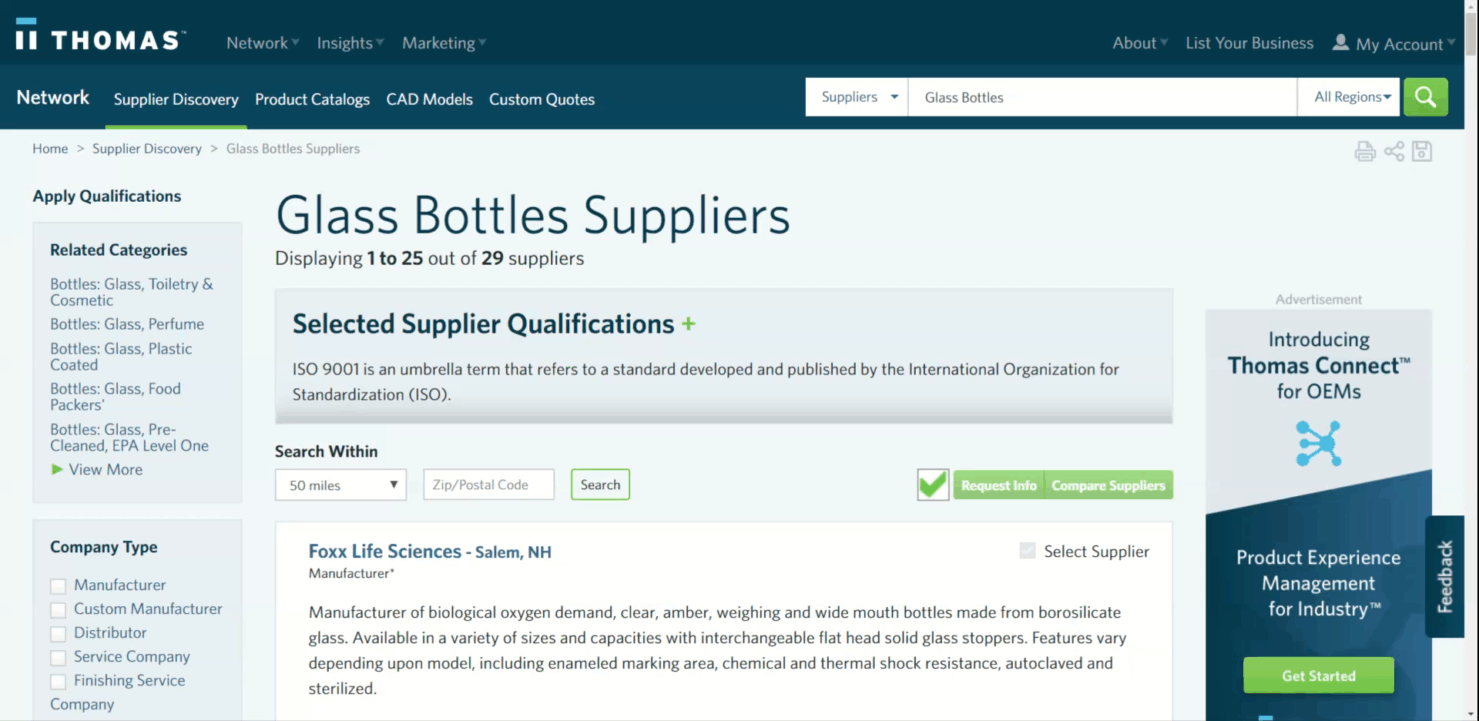The height and width of the screenshot is (721, 1479).
Task: Open the Suppliers search type dropdown
Action: coord(857,97)
